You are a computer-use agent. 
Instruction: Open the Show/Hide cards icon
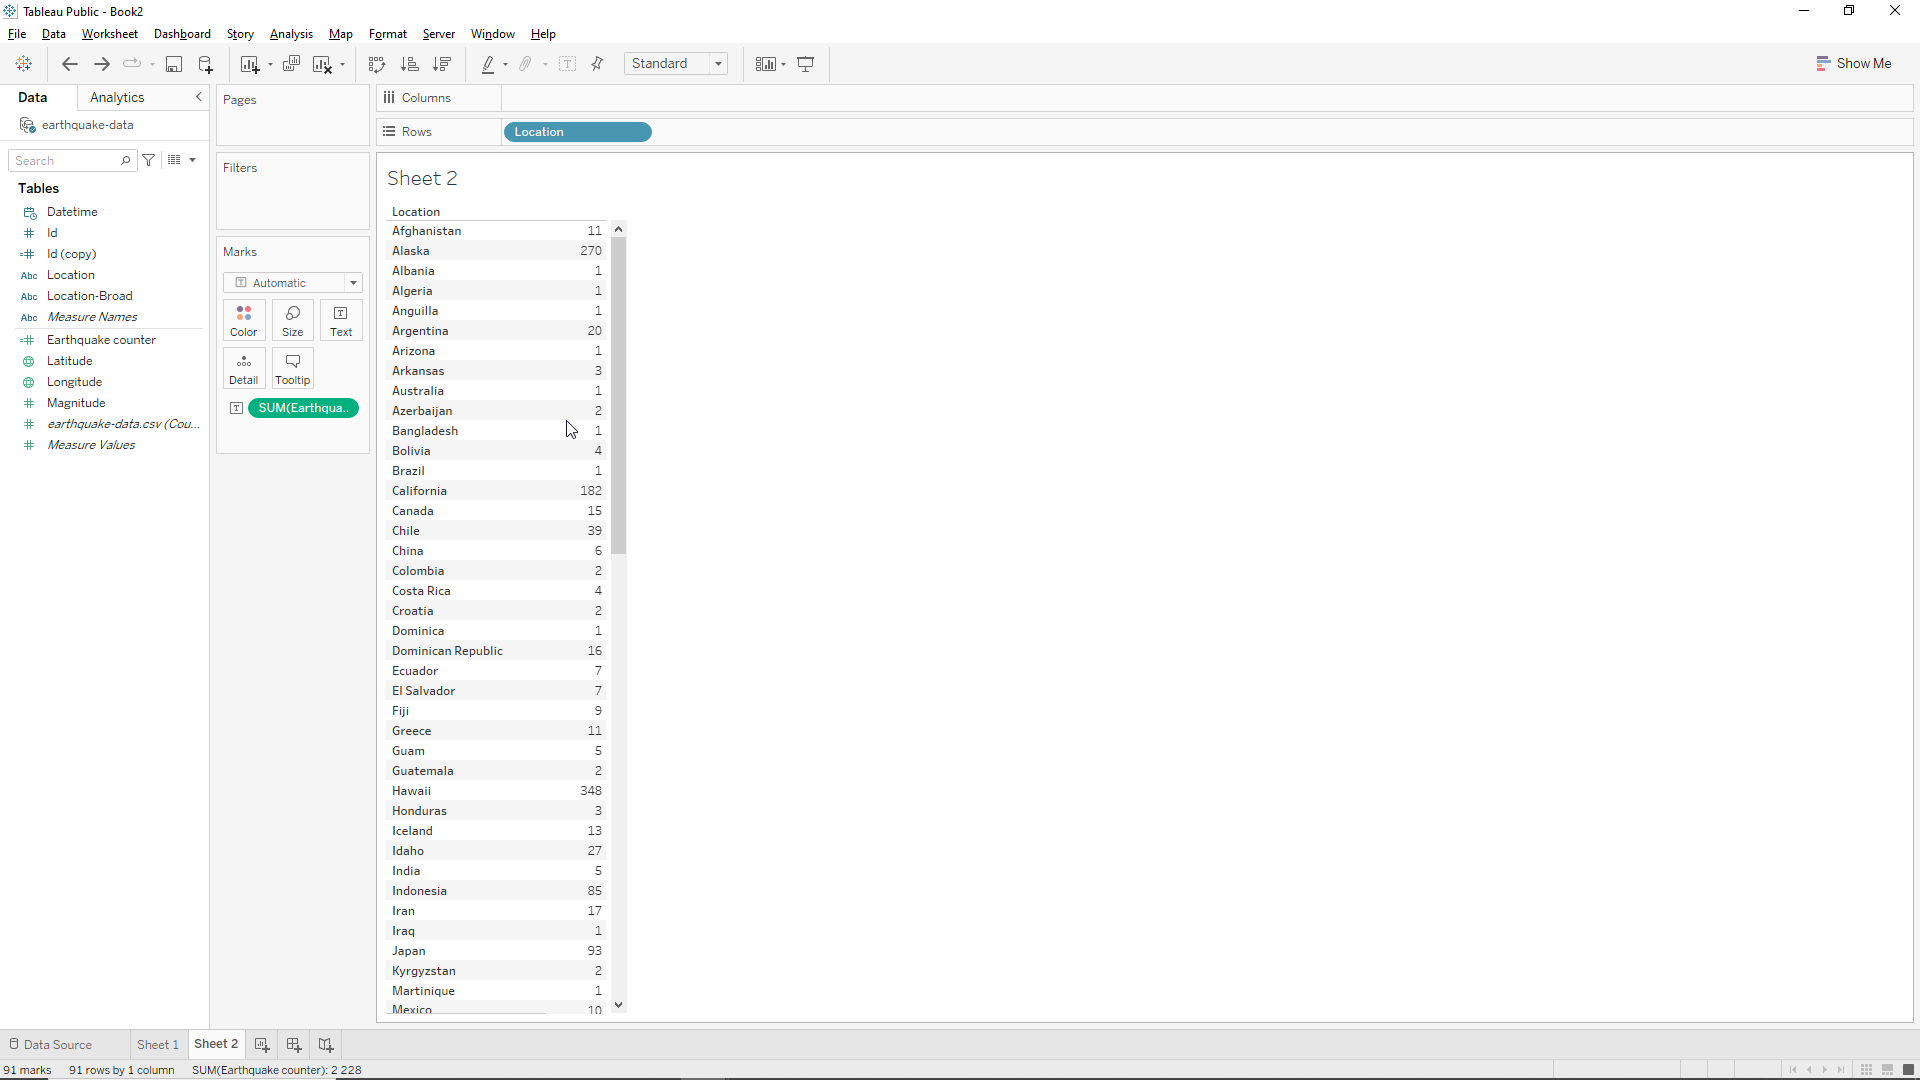pyautogui.click(x=765, y=64)
